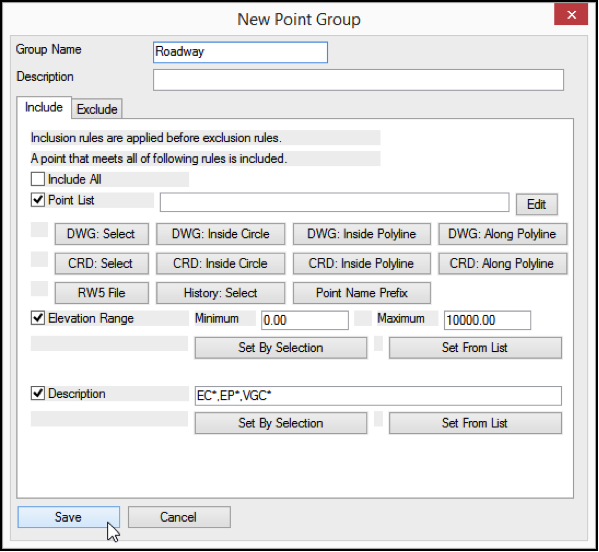
Task: Choose DWG: Inside Polyline
Action: click(x=361, y=234)
